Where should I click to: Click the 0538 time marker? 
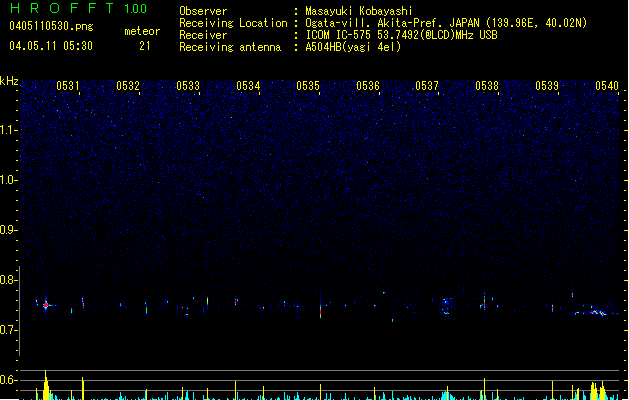[x=487, y=86]
